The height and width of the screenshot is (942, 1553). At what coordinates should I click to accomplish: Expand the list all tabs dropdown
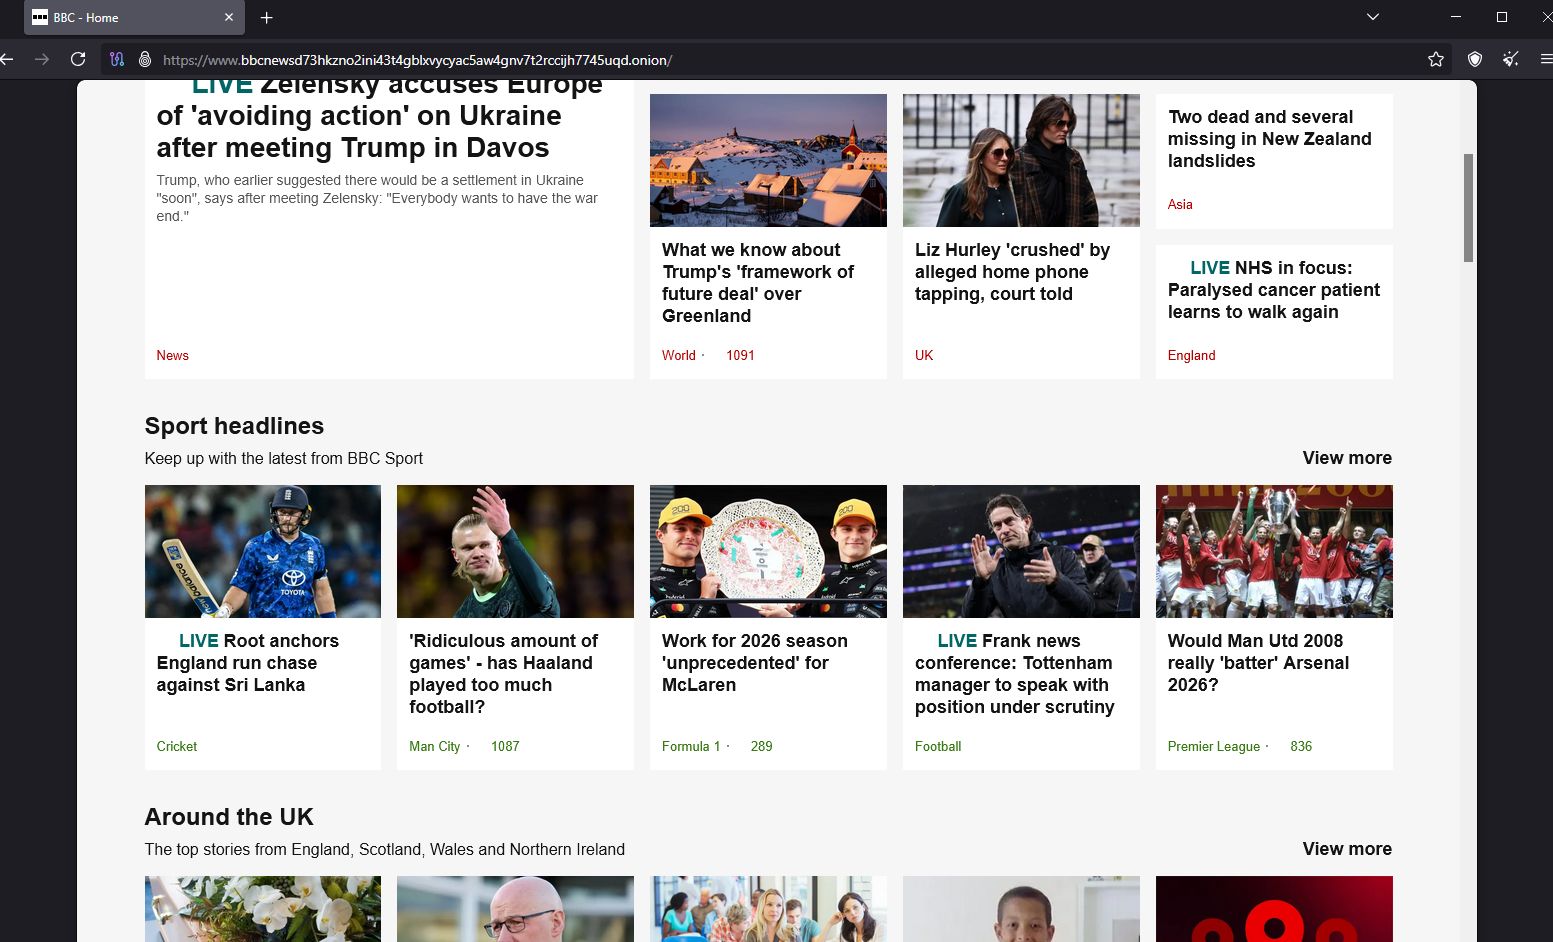(x=1373, y=17)
